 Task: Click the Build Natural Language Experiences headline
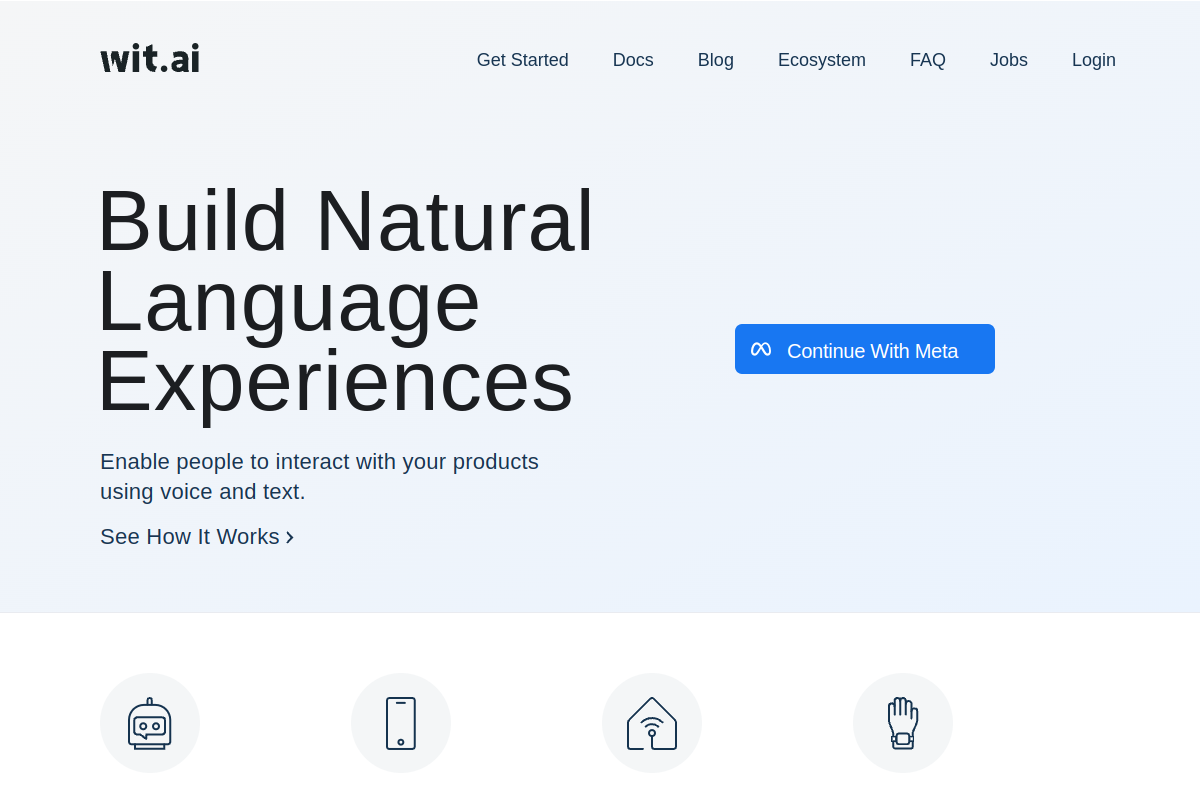(346, 300)
